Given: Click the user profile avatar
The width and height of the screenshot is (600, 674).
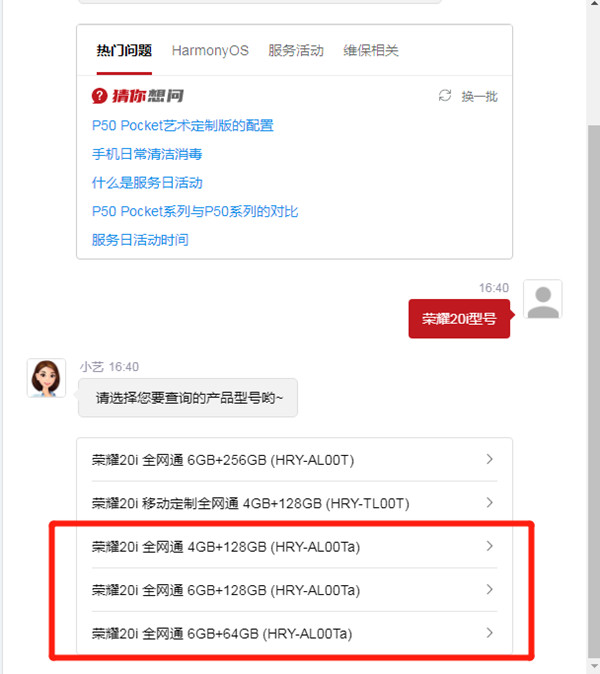Looking at the screenshot, I should pos(542,299).
